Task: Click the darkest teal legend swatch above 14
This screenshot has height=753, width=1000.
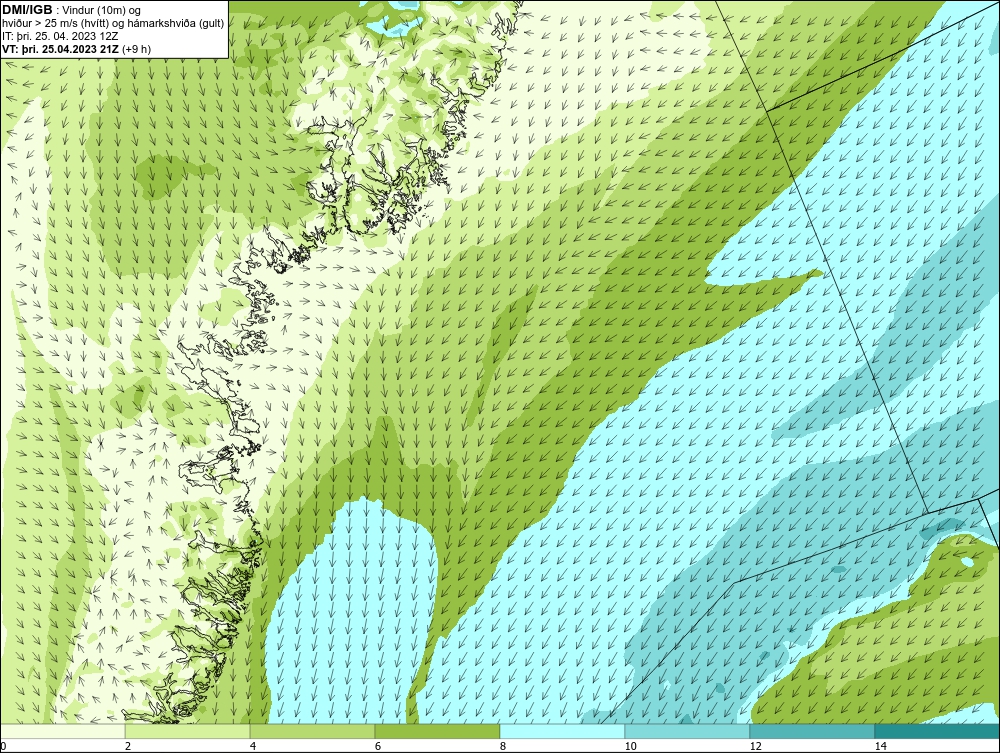Action: (938, 731)
